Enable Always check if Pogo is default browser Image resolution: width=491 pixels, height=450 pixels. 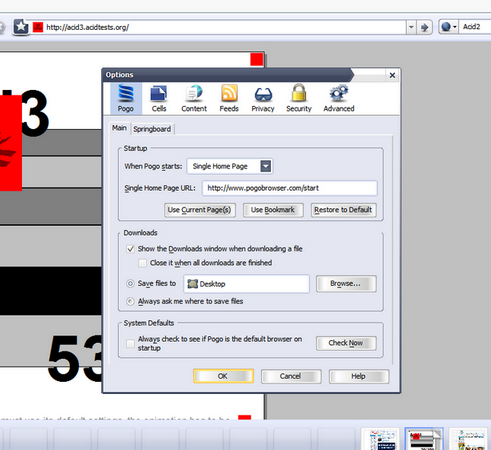pyautogui.click(x=130, y=343)
